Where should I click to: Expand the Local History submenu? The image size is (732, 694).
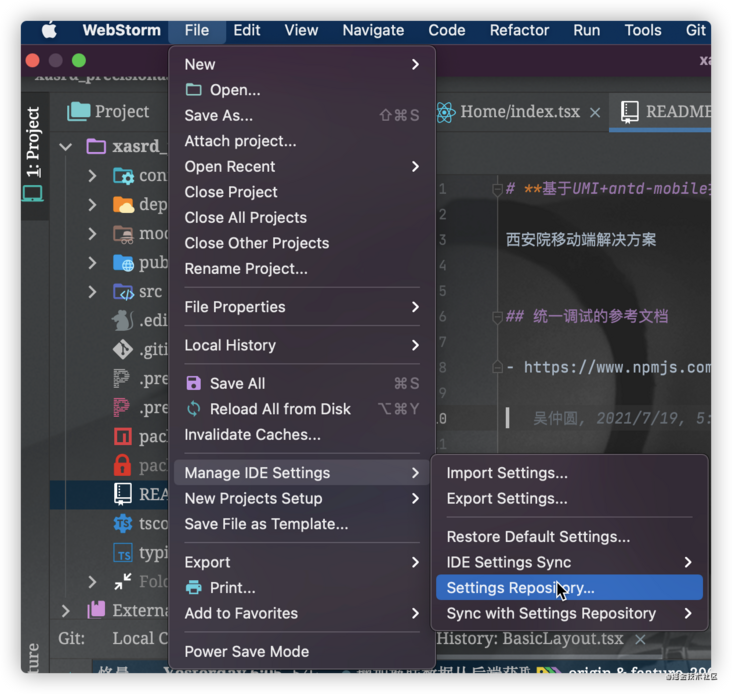click(x=302, y=345)
